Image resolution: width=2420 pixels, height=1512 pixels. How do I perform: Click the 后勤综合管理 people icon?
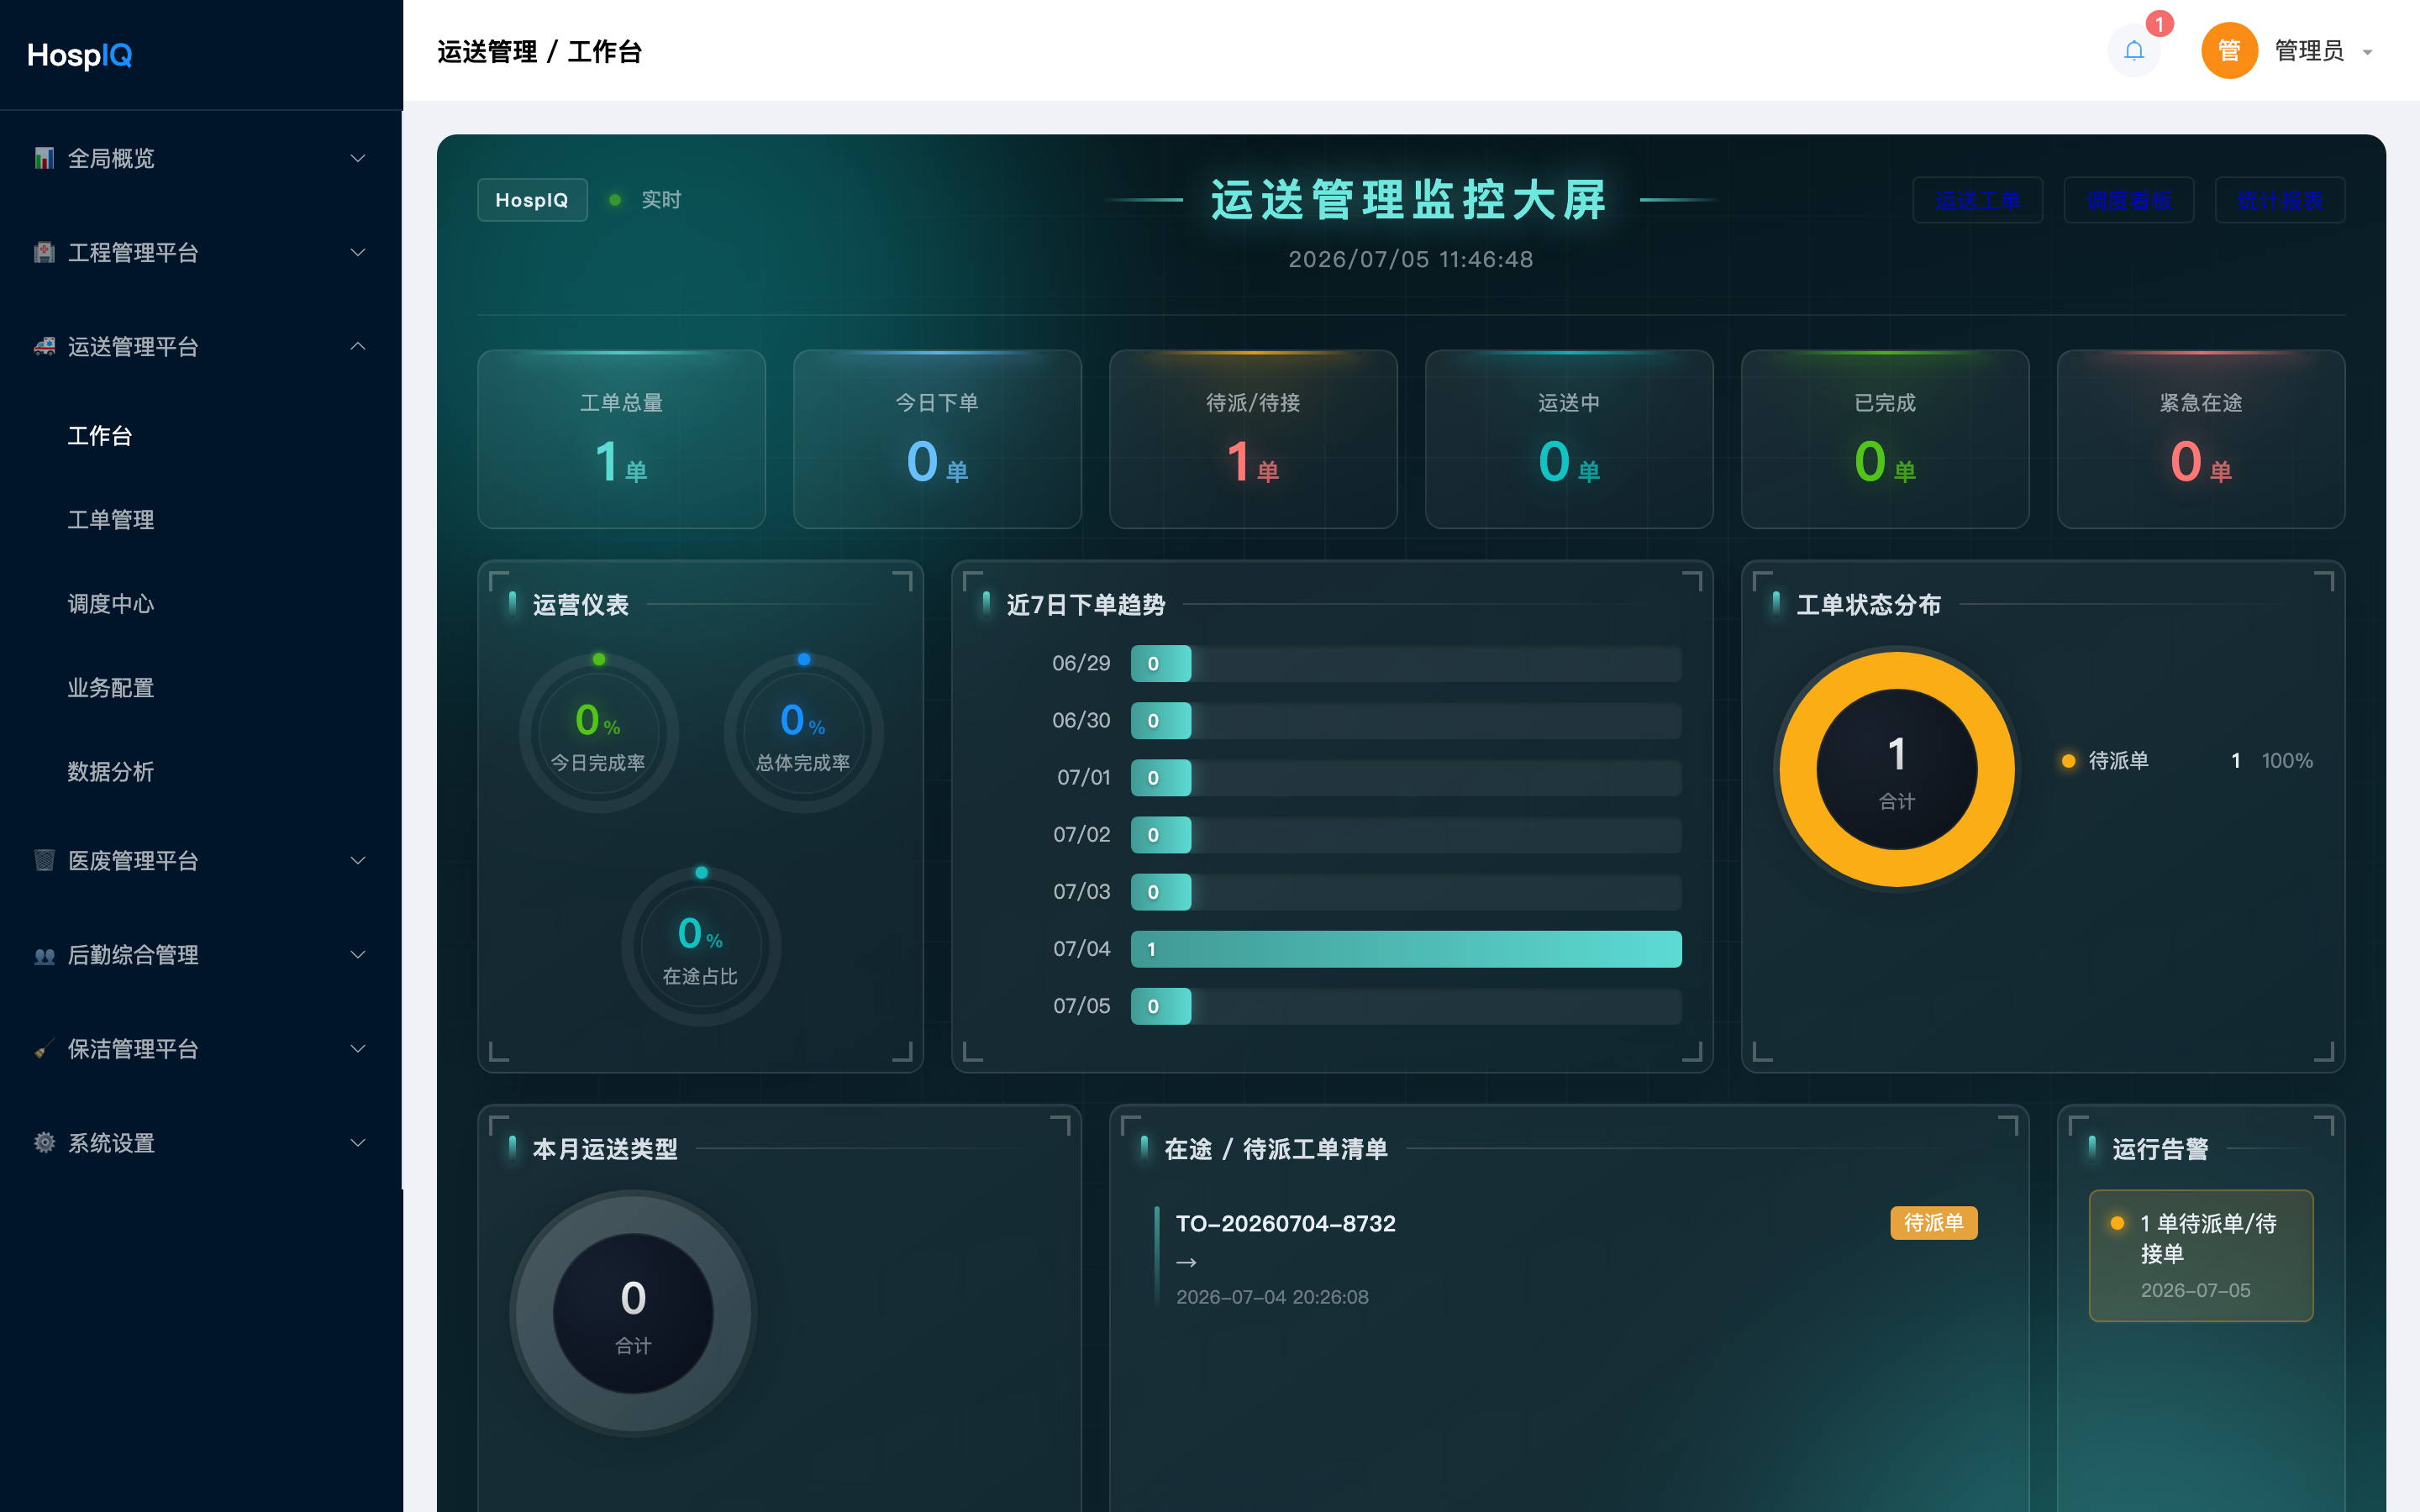tap(44, 955)
